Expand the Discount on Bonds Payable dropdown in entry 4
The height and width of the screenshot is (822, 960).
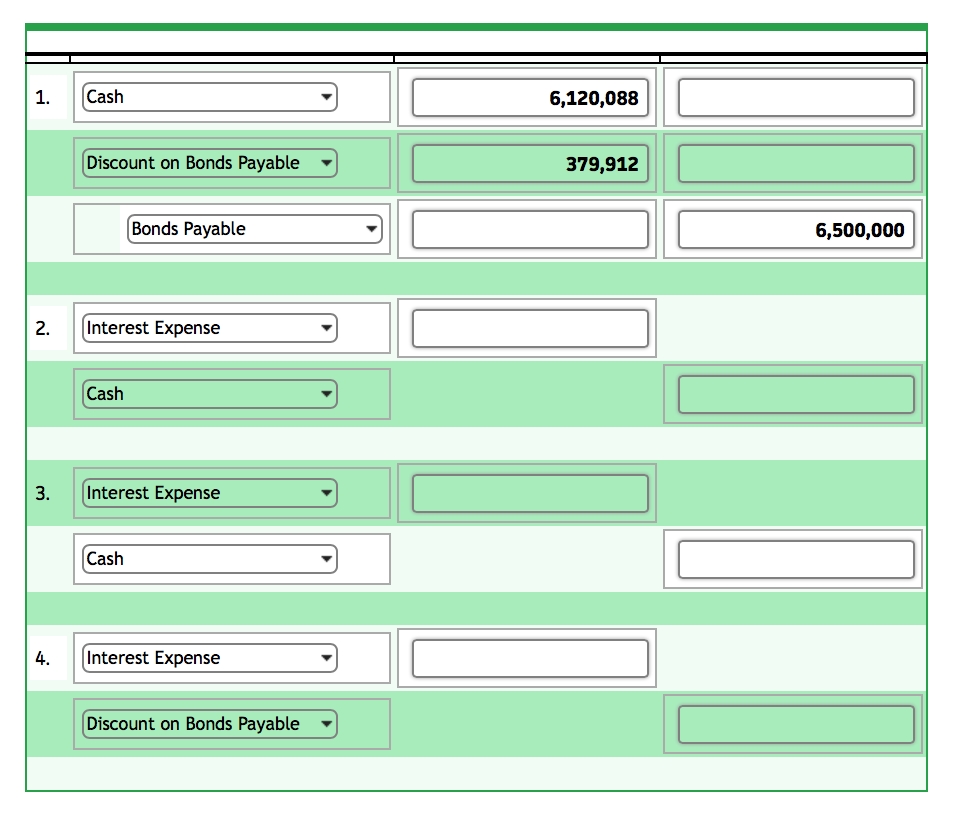[x=326, y=723]
